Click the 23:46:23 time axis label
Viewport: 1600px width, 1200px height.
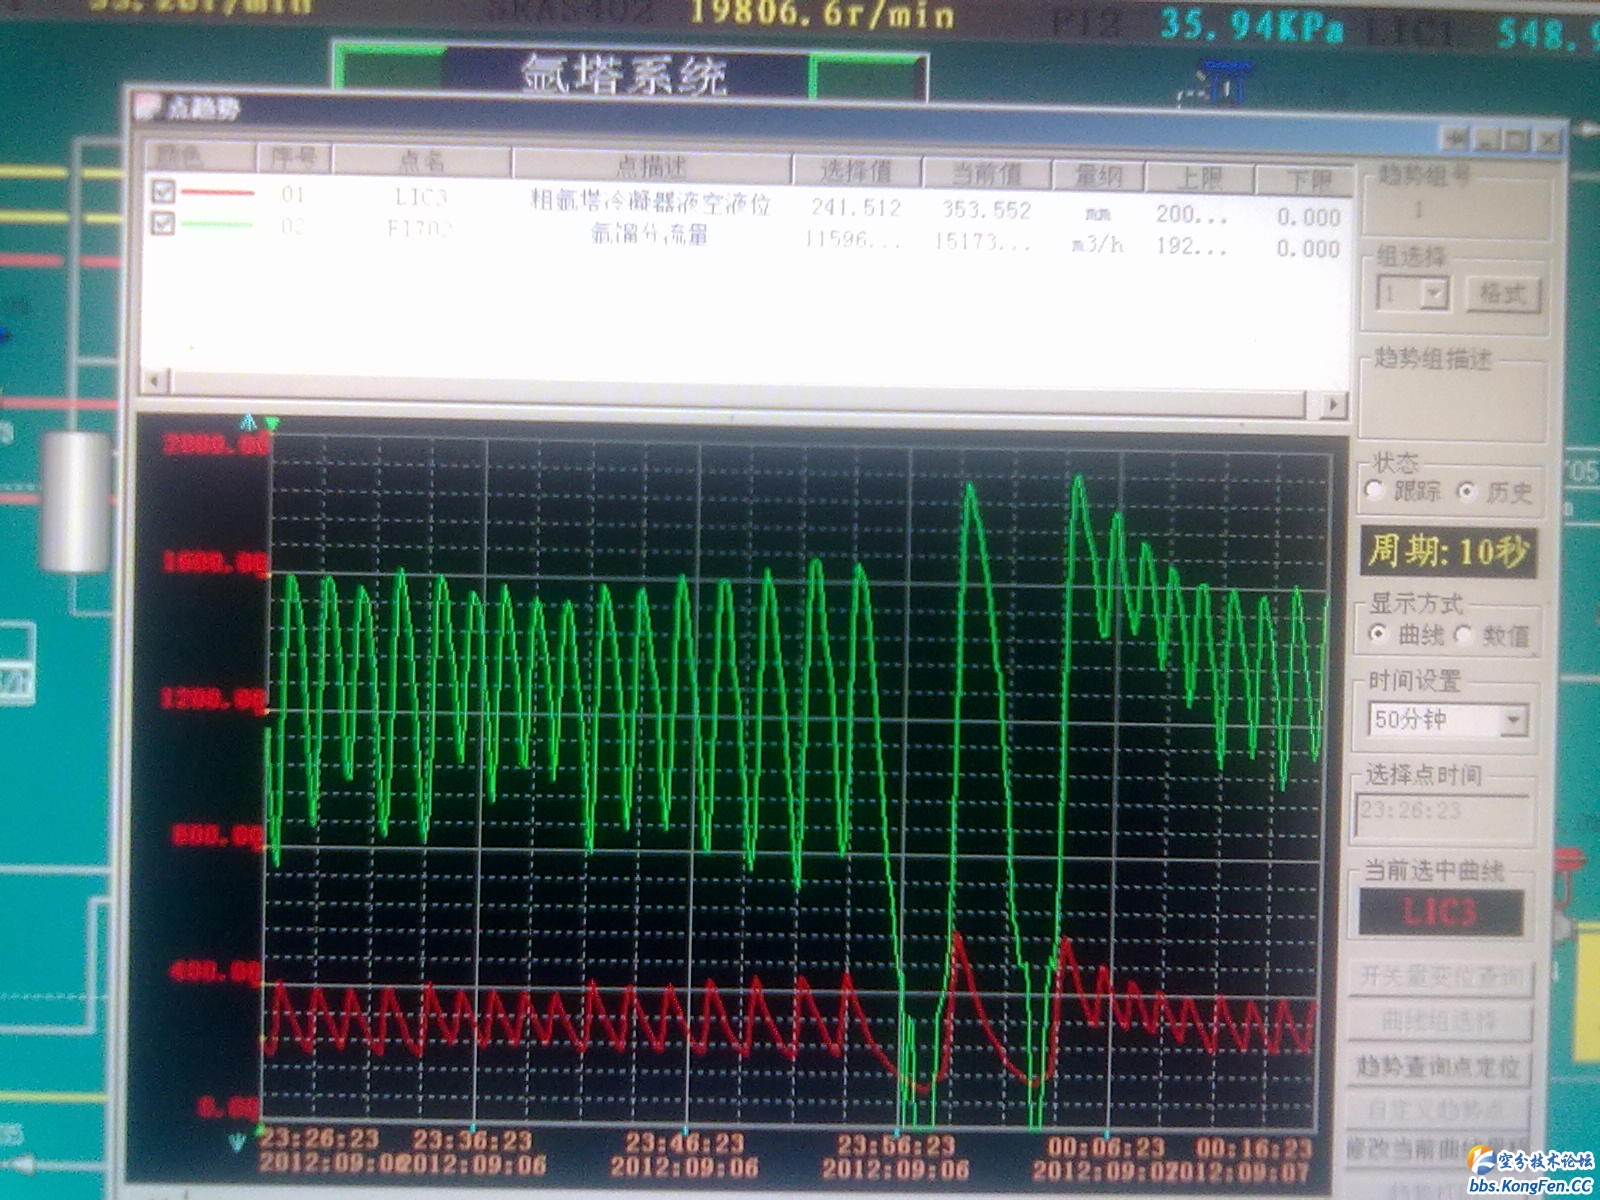pos(685,1142)
